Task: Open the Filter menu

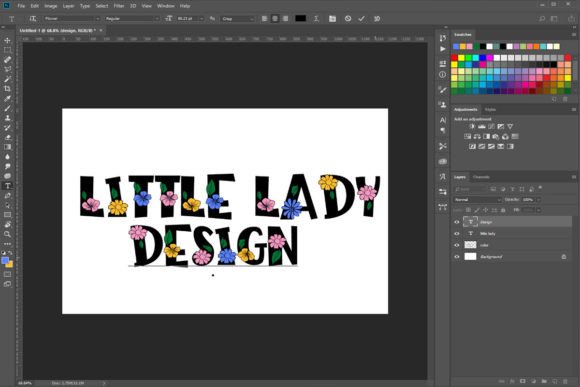Action: [x=119, y=6]
